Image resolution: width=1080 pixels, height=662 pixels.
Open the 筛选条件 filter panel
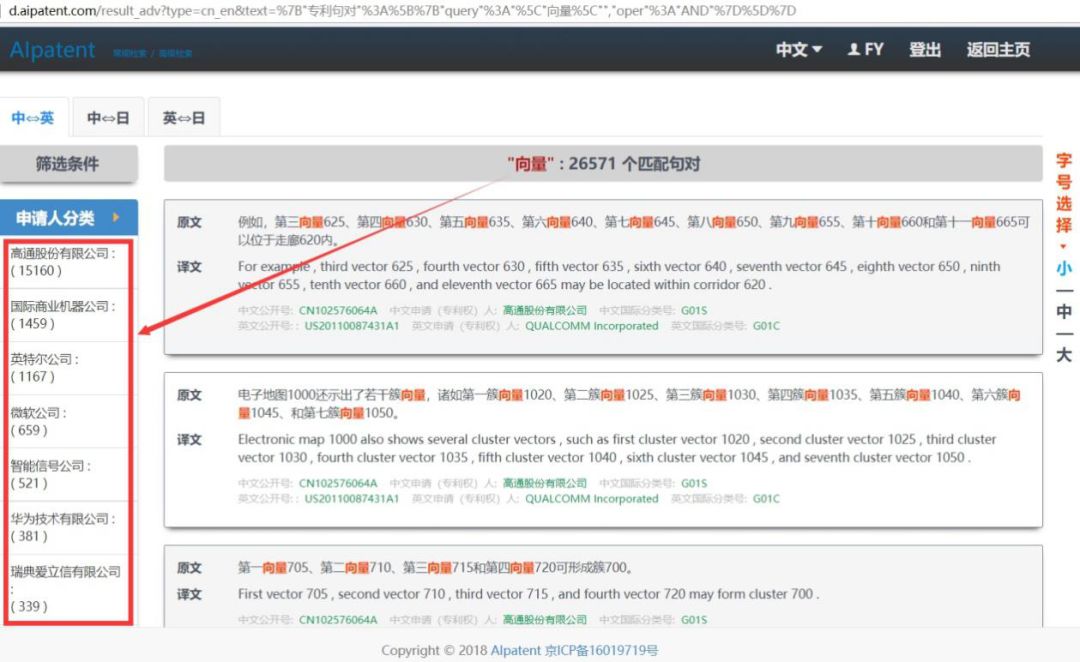(x=67, y=163)
